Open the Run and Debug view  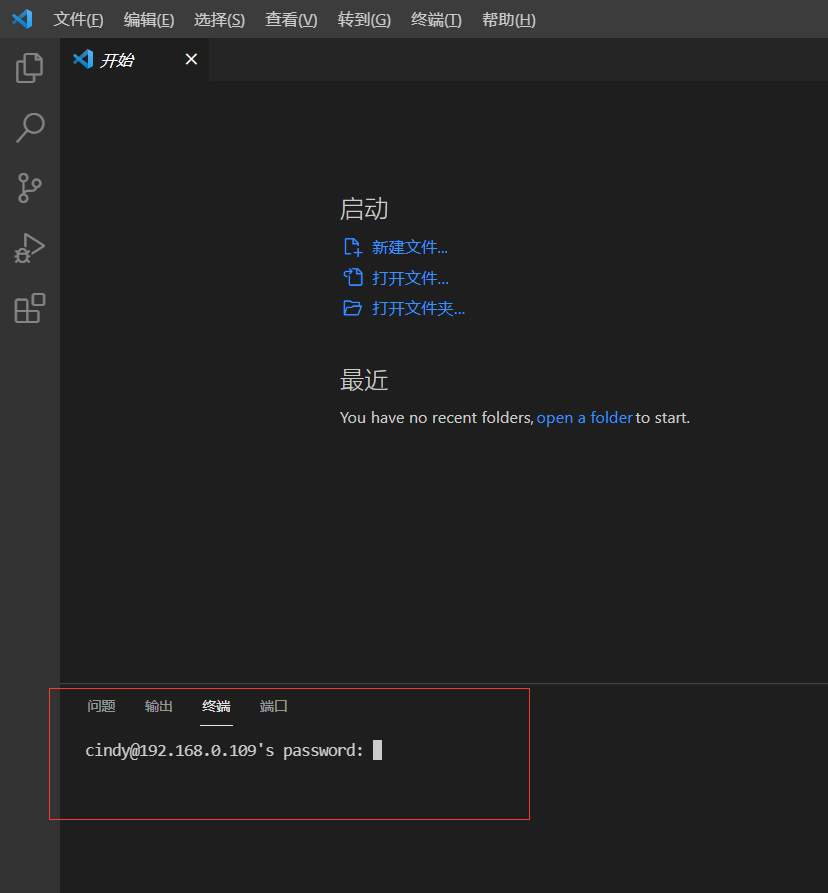click(x=29, y=248)
